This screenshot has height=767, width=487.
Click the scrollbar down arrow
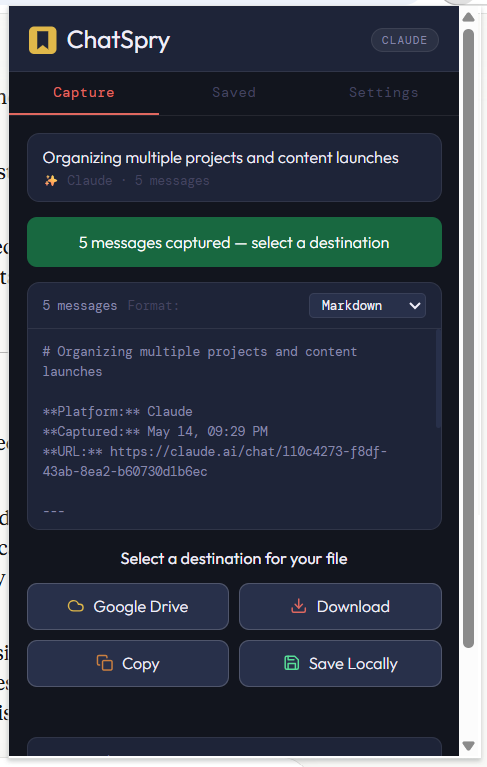click(468, 746)
